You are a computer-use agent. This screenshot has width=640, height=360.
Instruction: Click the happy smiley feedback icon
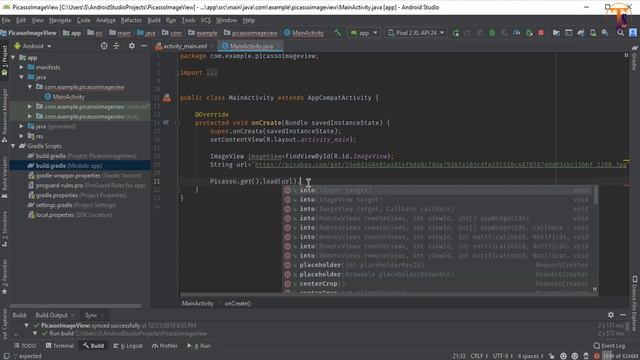(563, 356)
